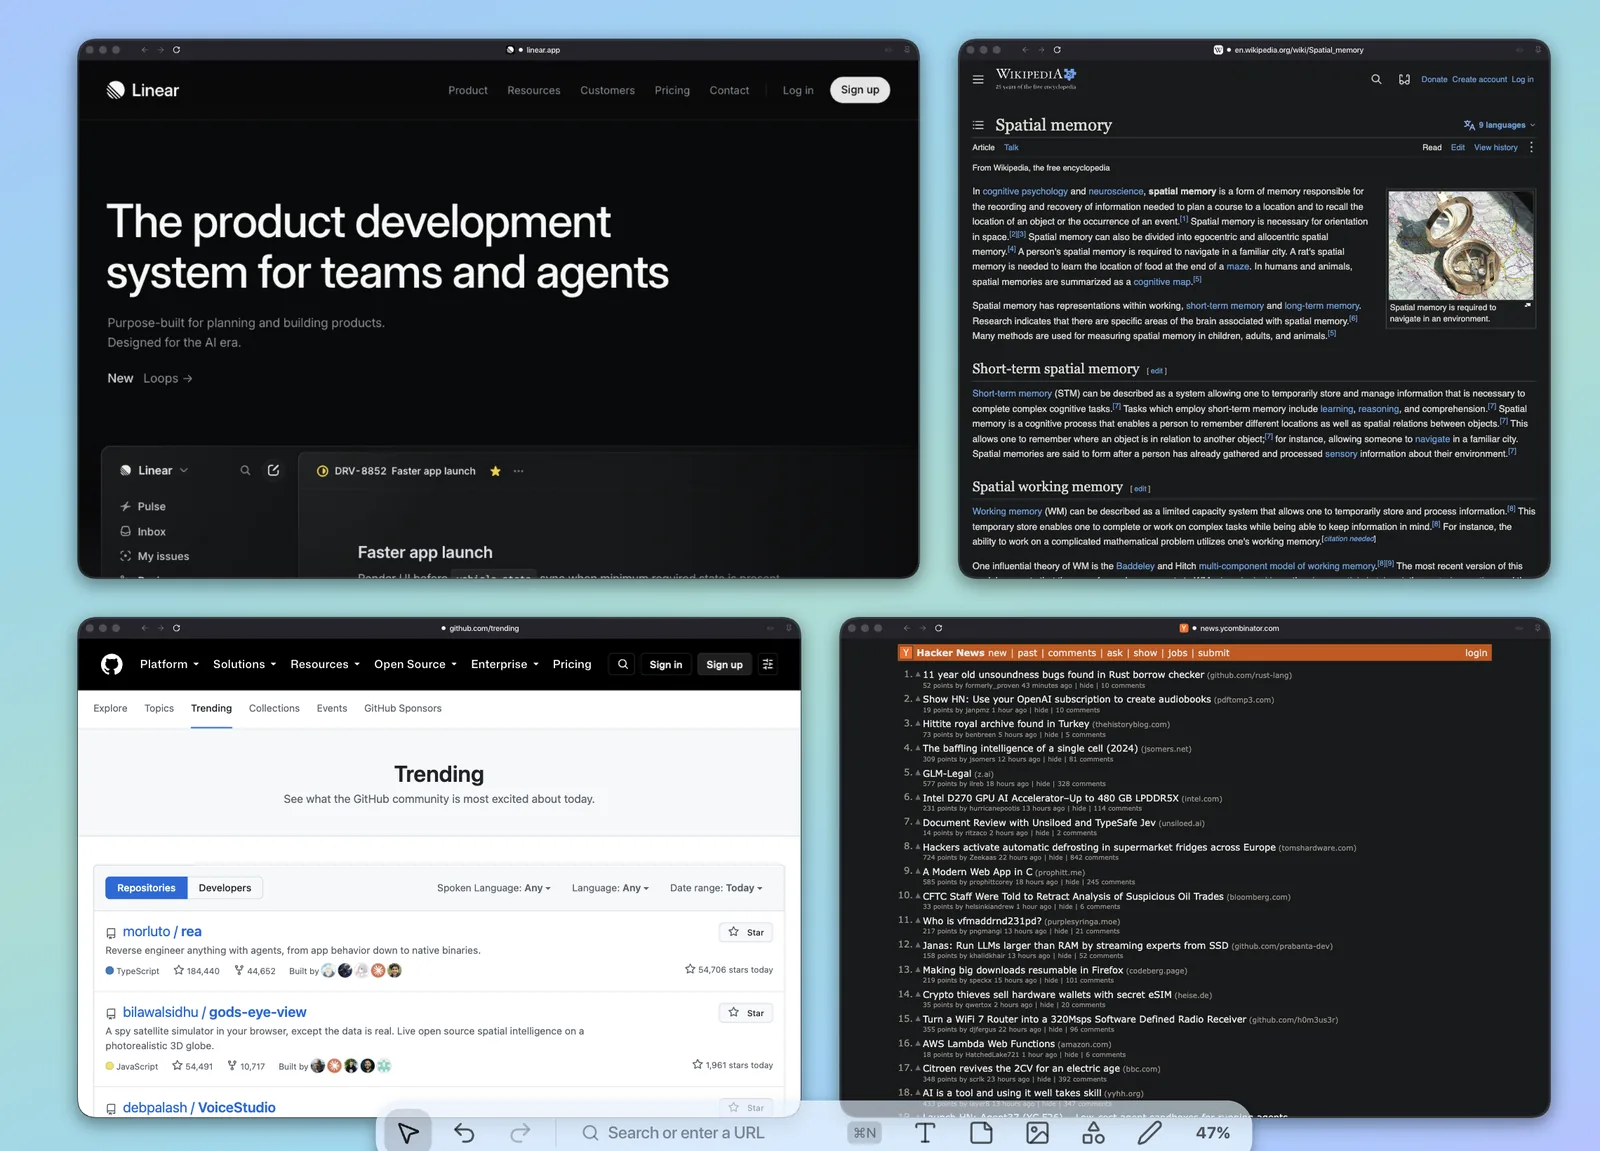Screen dimensions: 1600x1151
Task: Select the Text tool in bottom toolbar
Action: click(925, 1133)
